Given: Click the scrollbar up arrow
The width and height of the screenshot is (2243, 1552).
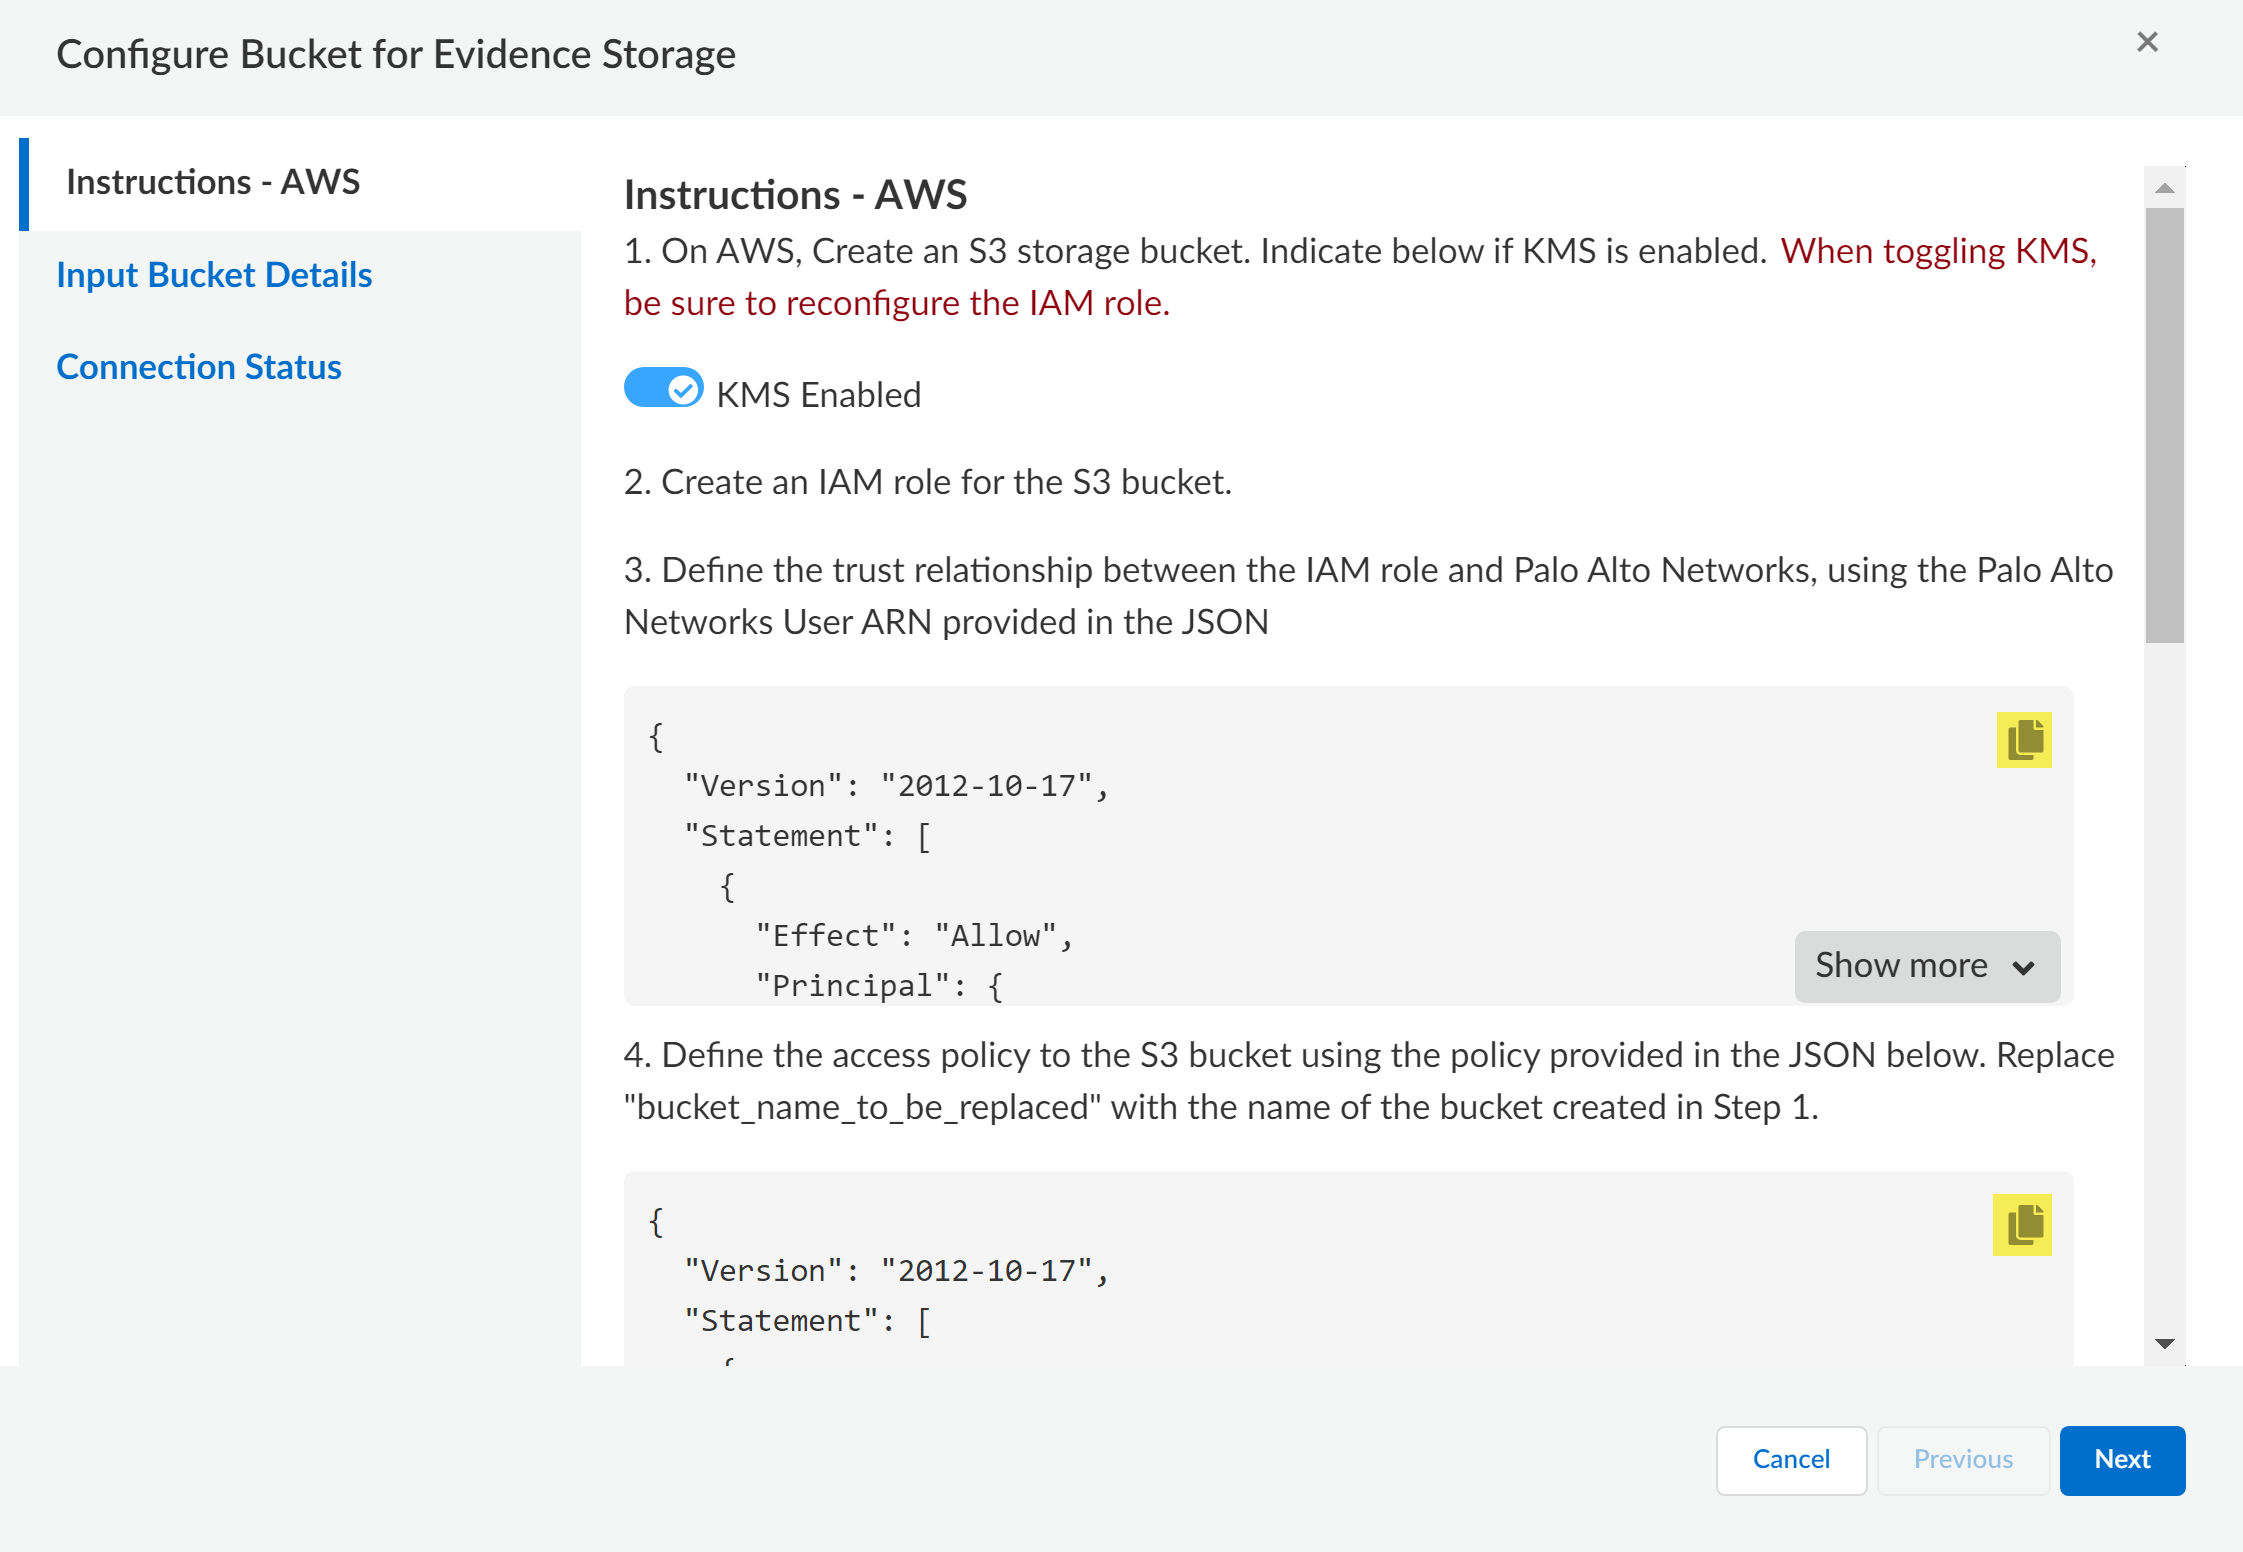Looking at the screenshot, I should point(2164,189).
